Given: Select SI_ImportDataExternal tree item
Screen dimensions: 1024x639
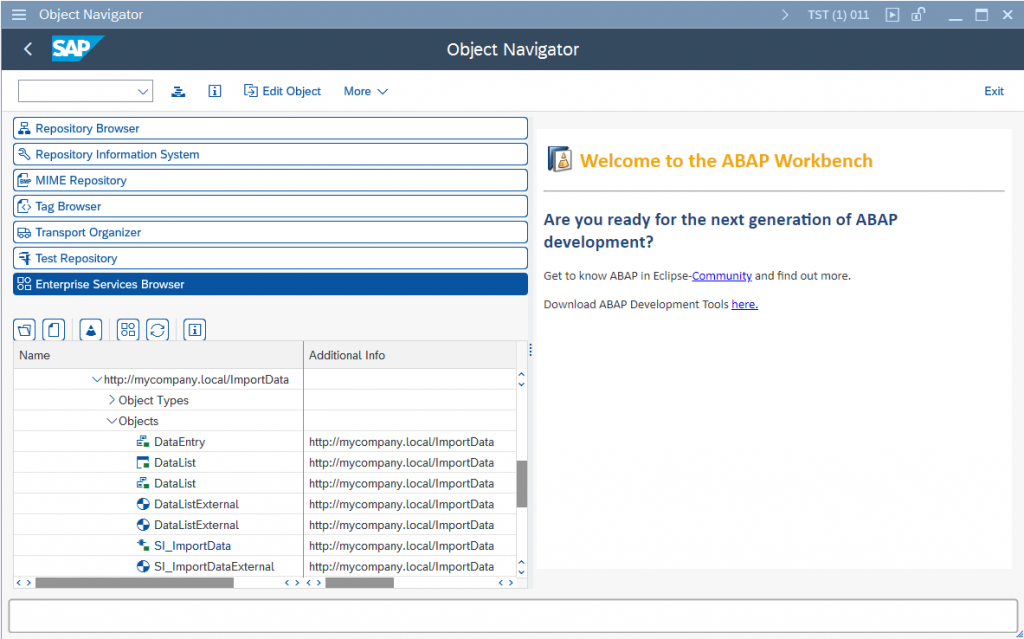Looking at the screenshot, I should (x=214, y=566).
